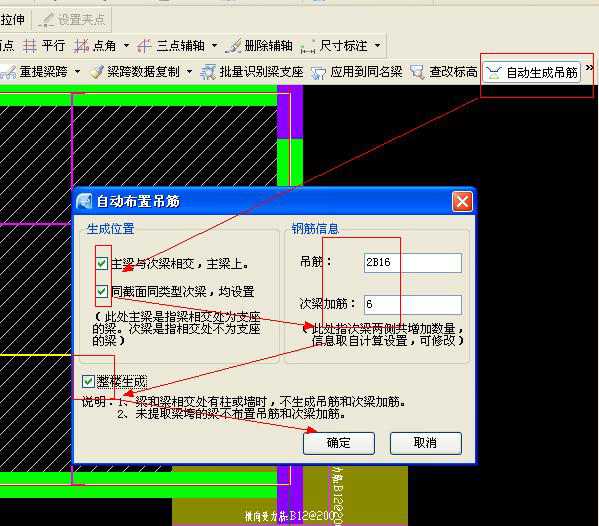Uncheck 主梁与次梁相交，主梁上 checkbox
The height and width of the screenshot is (526, 599).
[x=102, y=263]
